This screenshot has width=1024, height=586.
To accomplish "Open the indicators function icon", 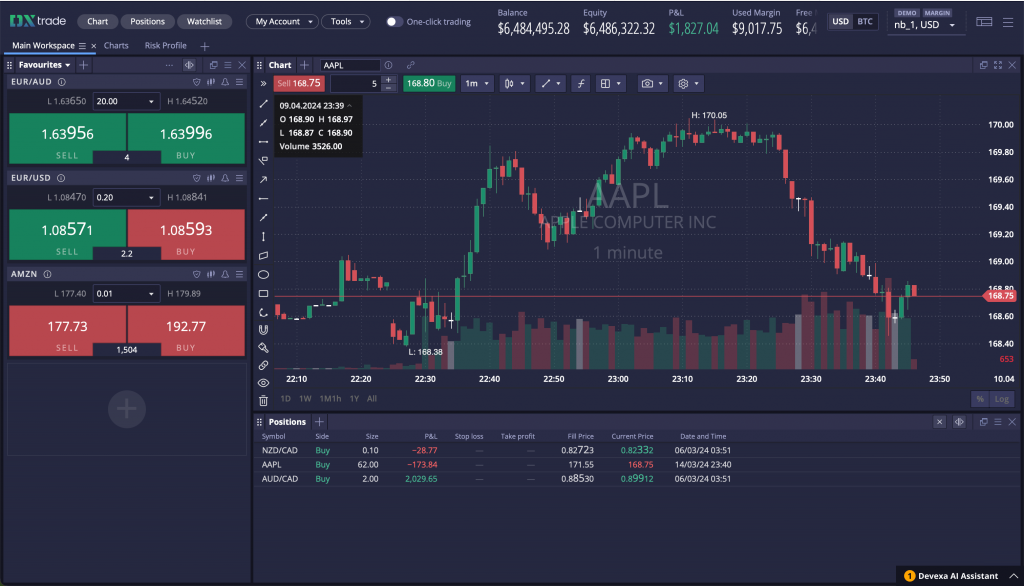I will click(581, 84).
